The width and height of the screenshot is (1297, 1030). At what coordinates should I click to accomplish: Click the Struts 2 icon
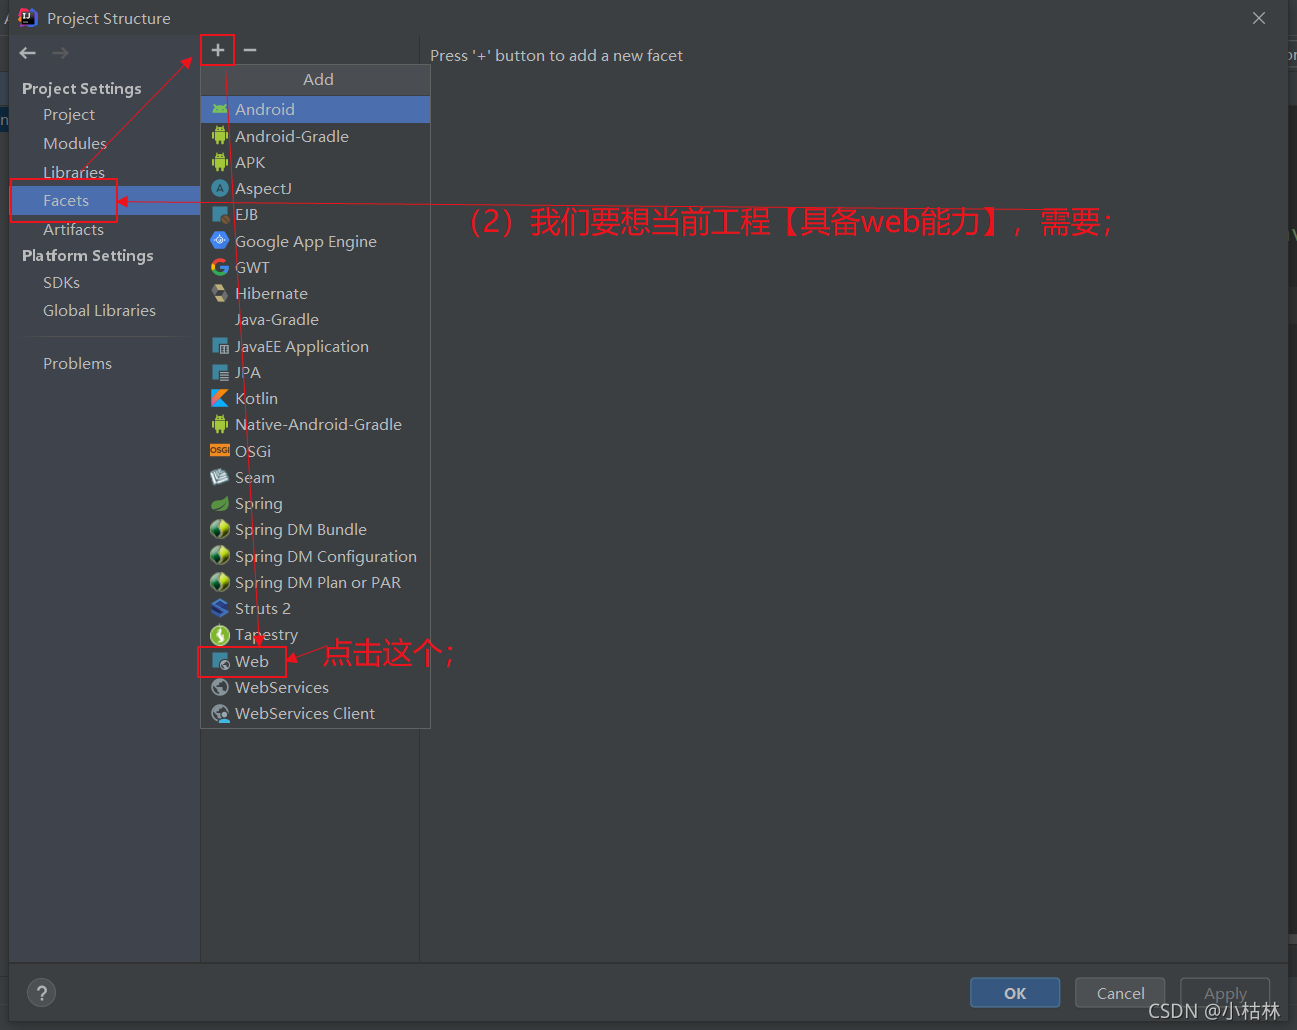[220, 608]
